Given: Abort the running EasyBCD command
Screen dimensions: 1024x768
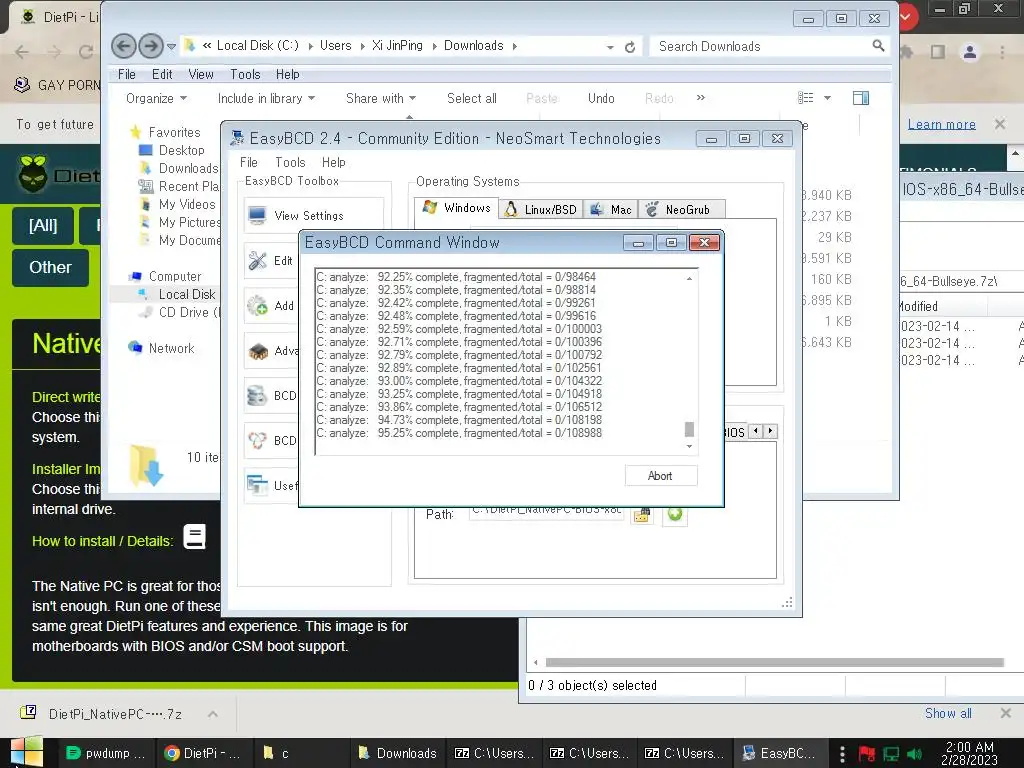Looking at the screenshot, I should point(660,476).
